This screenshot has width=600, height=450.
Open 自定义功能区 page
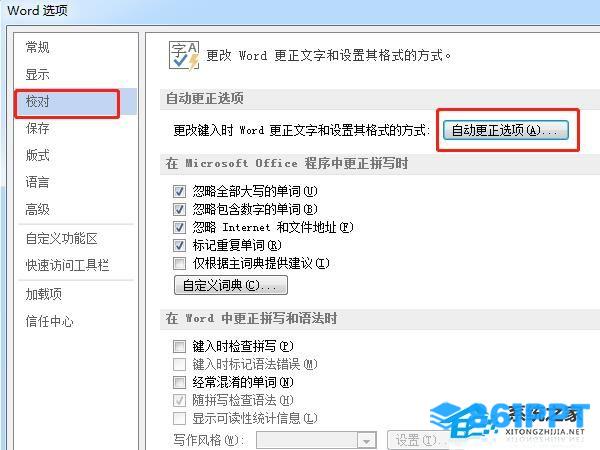click(62, 238)
